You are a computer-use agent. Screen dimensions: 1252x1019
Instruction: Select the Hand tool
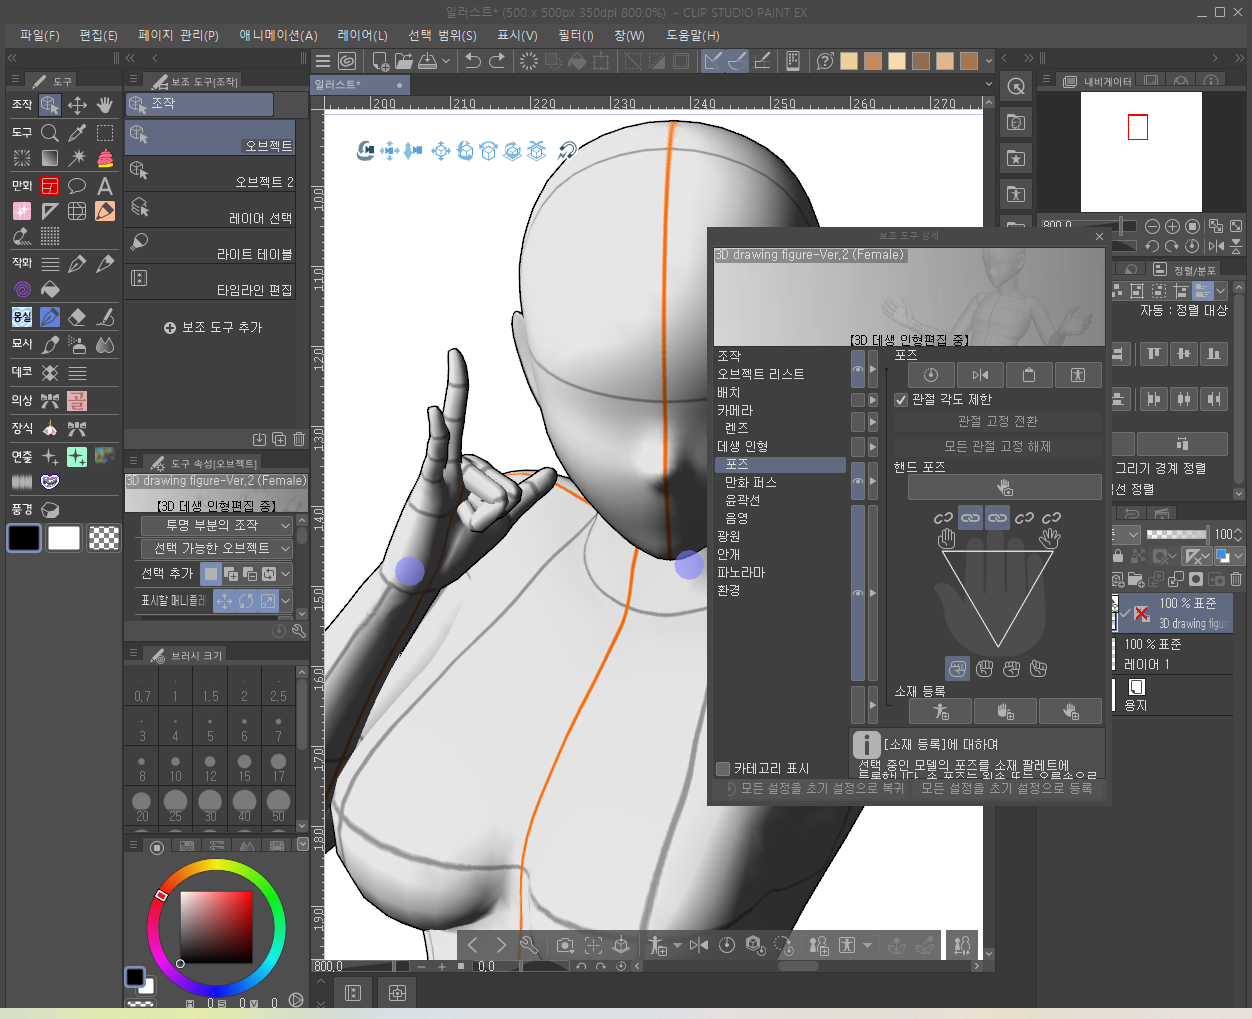[x=105, y=105]
